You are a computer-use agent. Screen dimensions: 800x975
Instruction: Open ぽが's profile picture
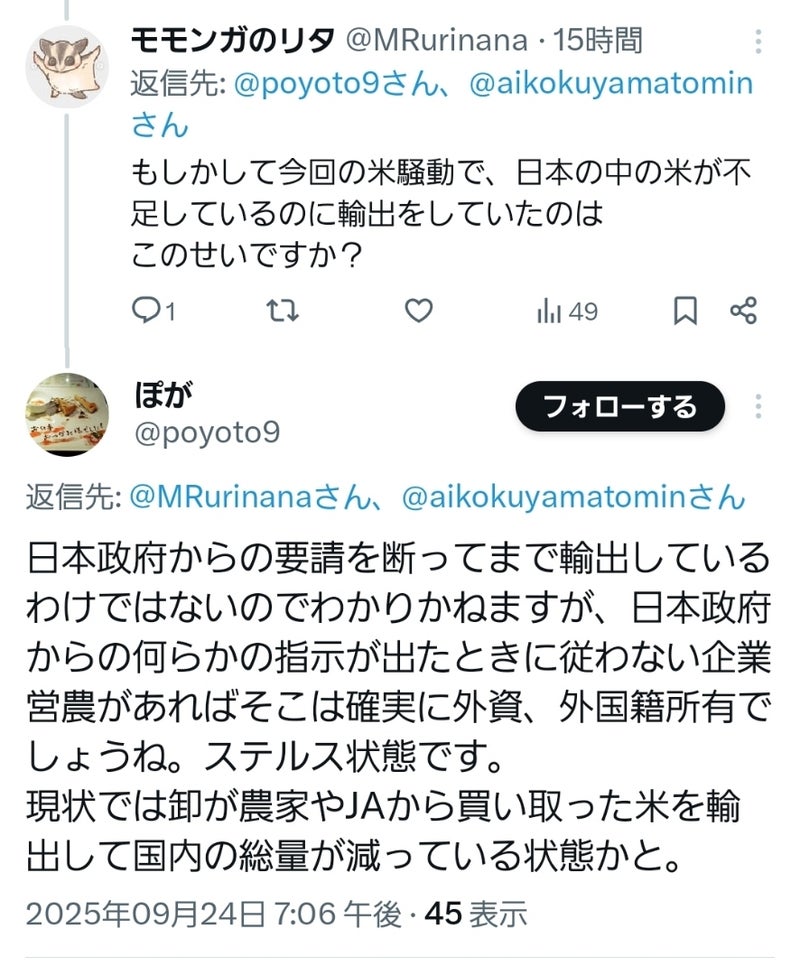(67, 414)
